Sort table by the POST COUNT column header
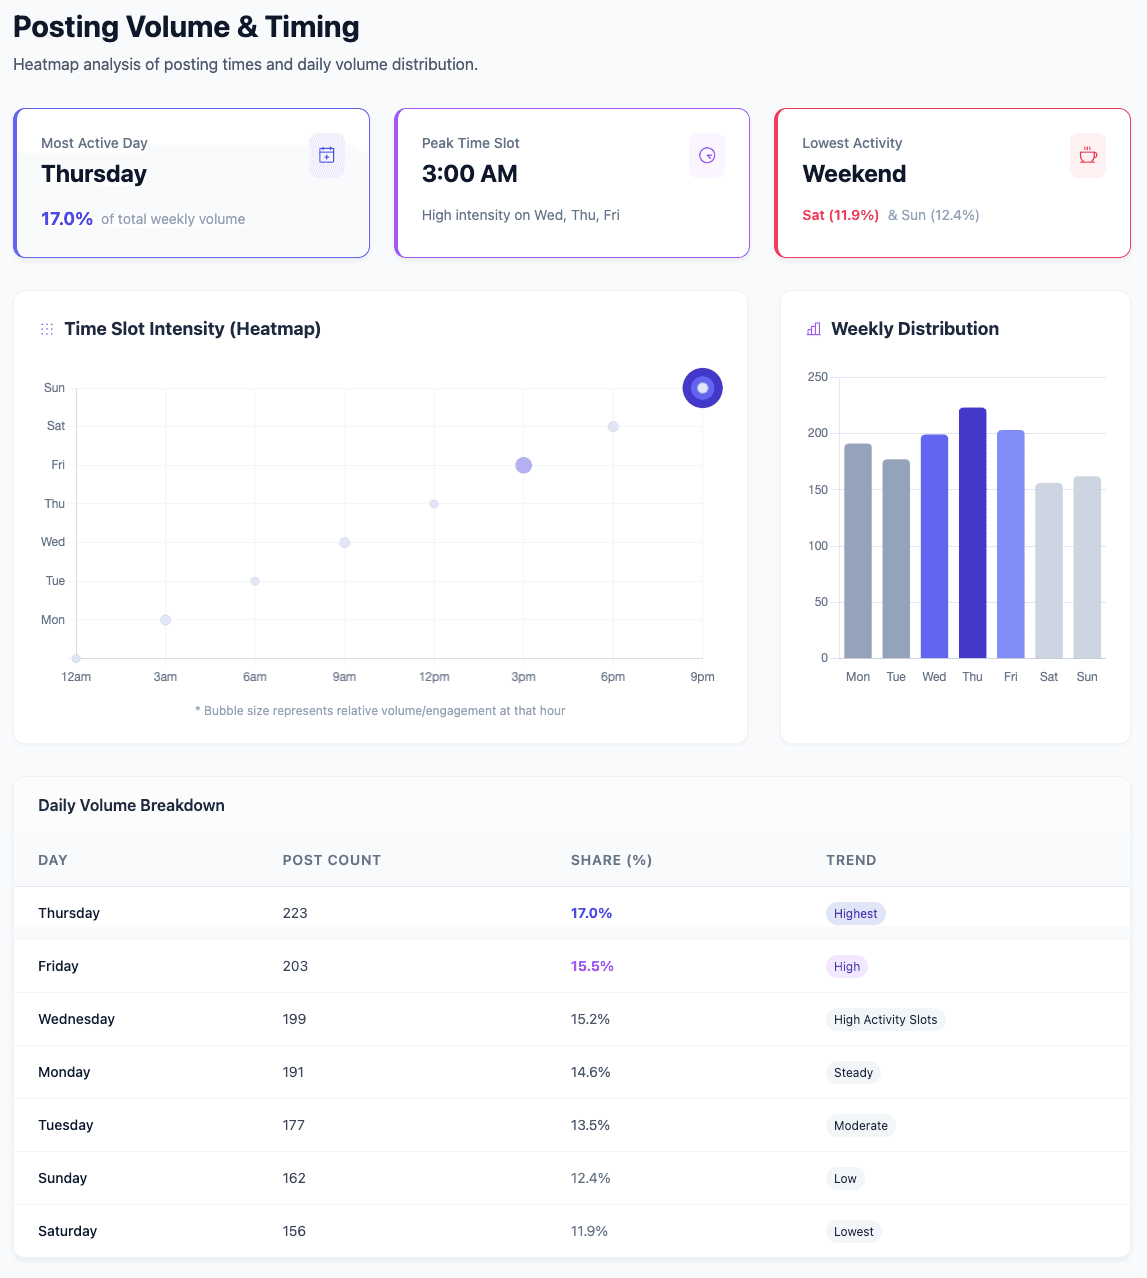Screen dimensions: 1147x1278 click(332, 860)
